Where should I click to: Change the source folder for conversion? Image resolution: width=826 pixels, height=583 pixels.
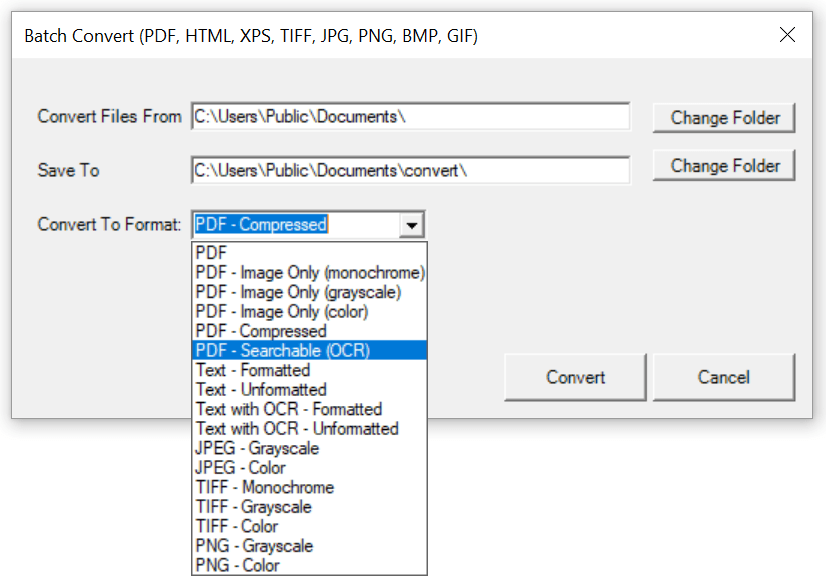click(723, 117)
